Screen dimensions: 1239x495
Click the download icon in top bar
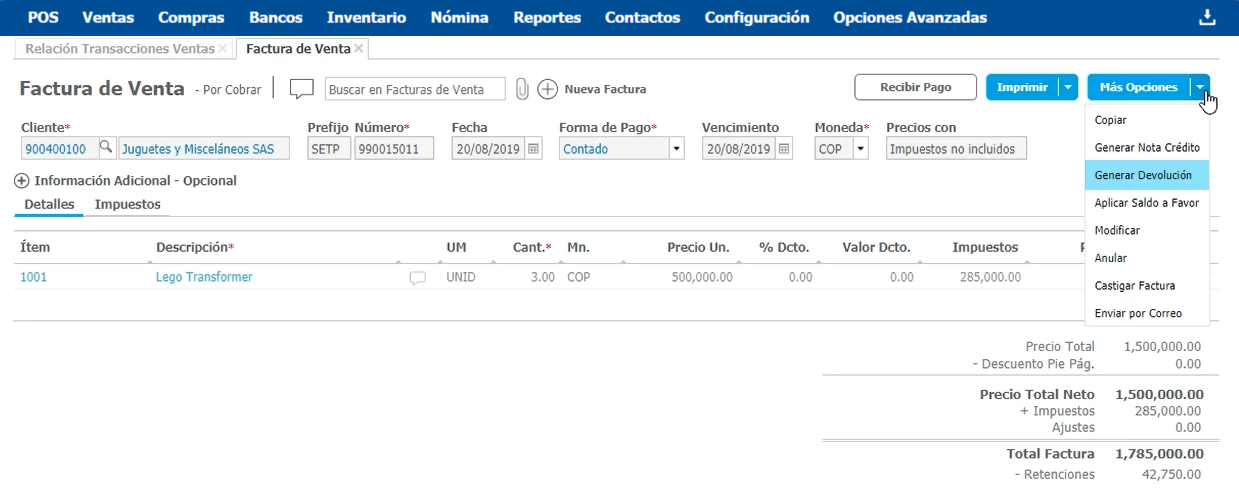(x=1207, y=17)
